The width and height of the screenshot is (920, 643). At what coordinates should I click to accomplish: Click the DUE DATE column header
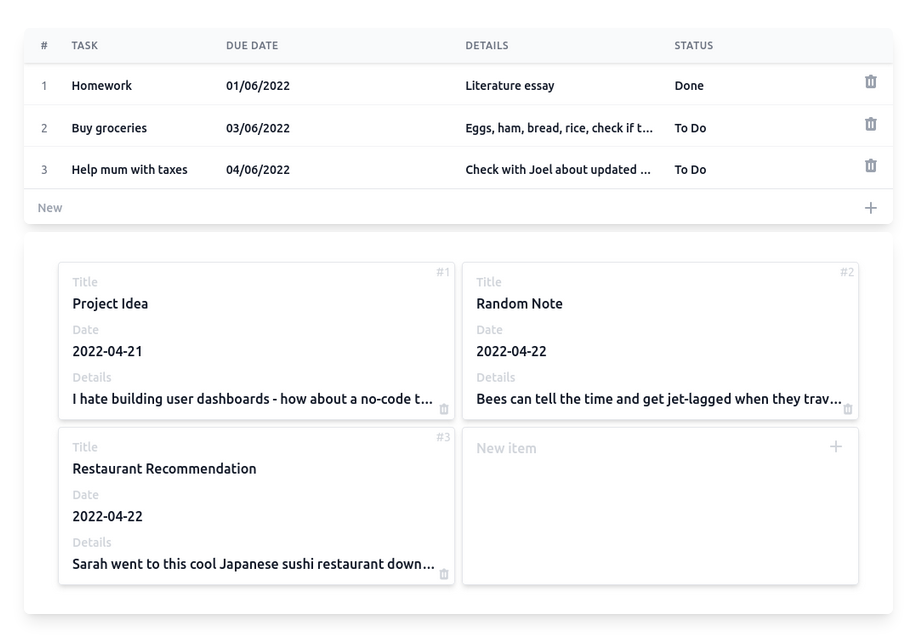coord(252,45)
